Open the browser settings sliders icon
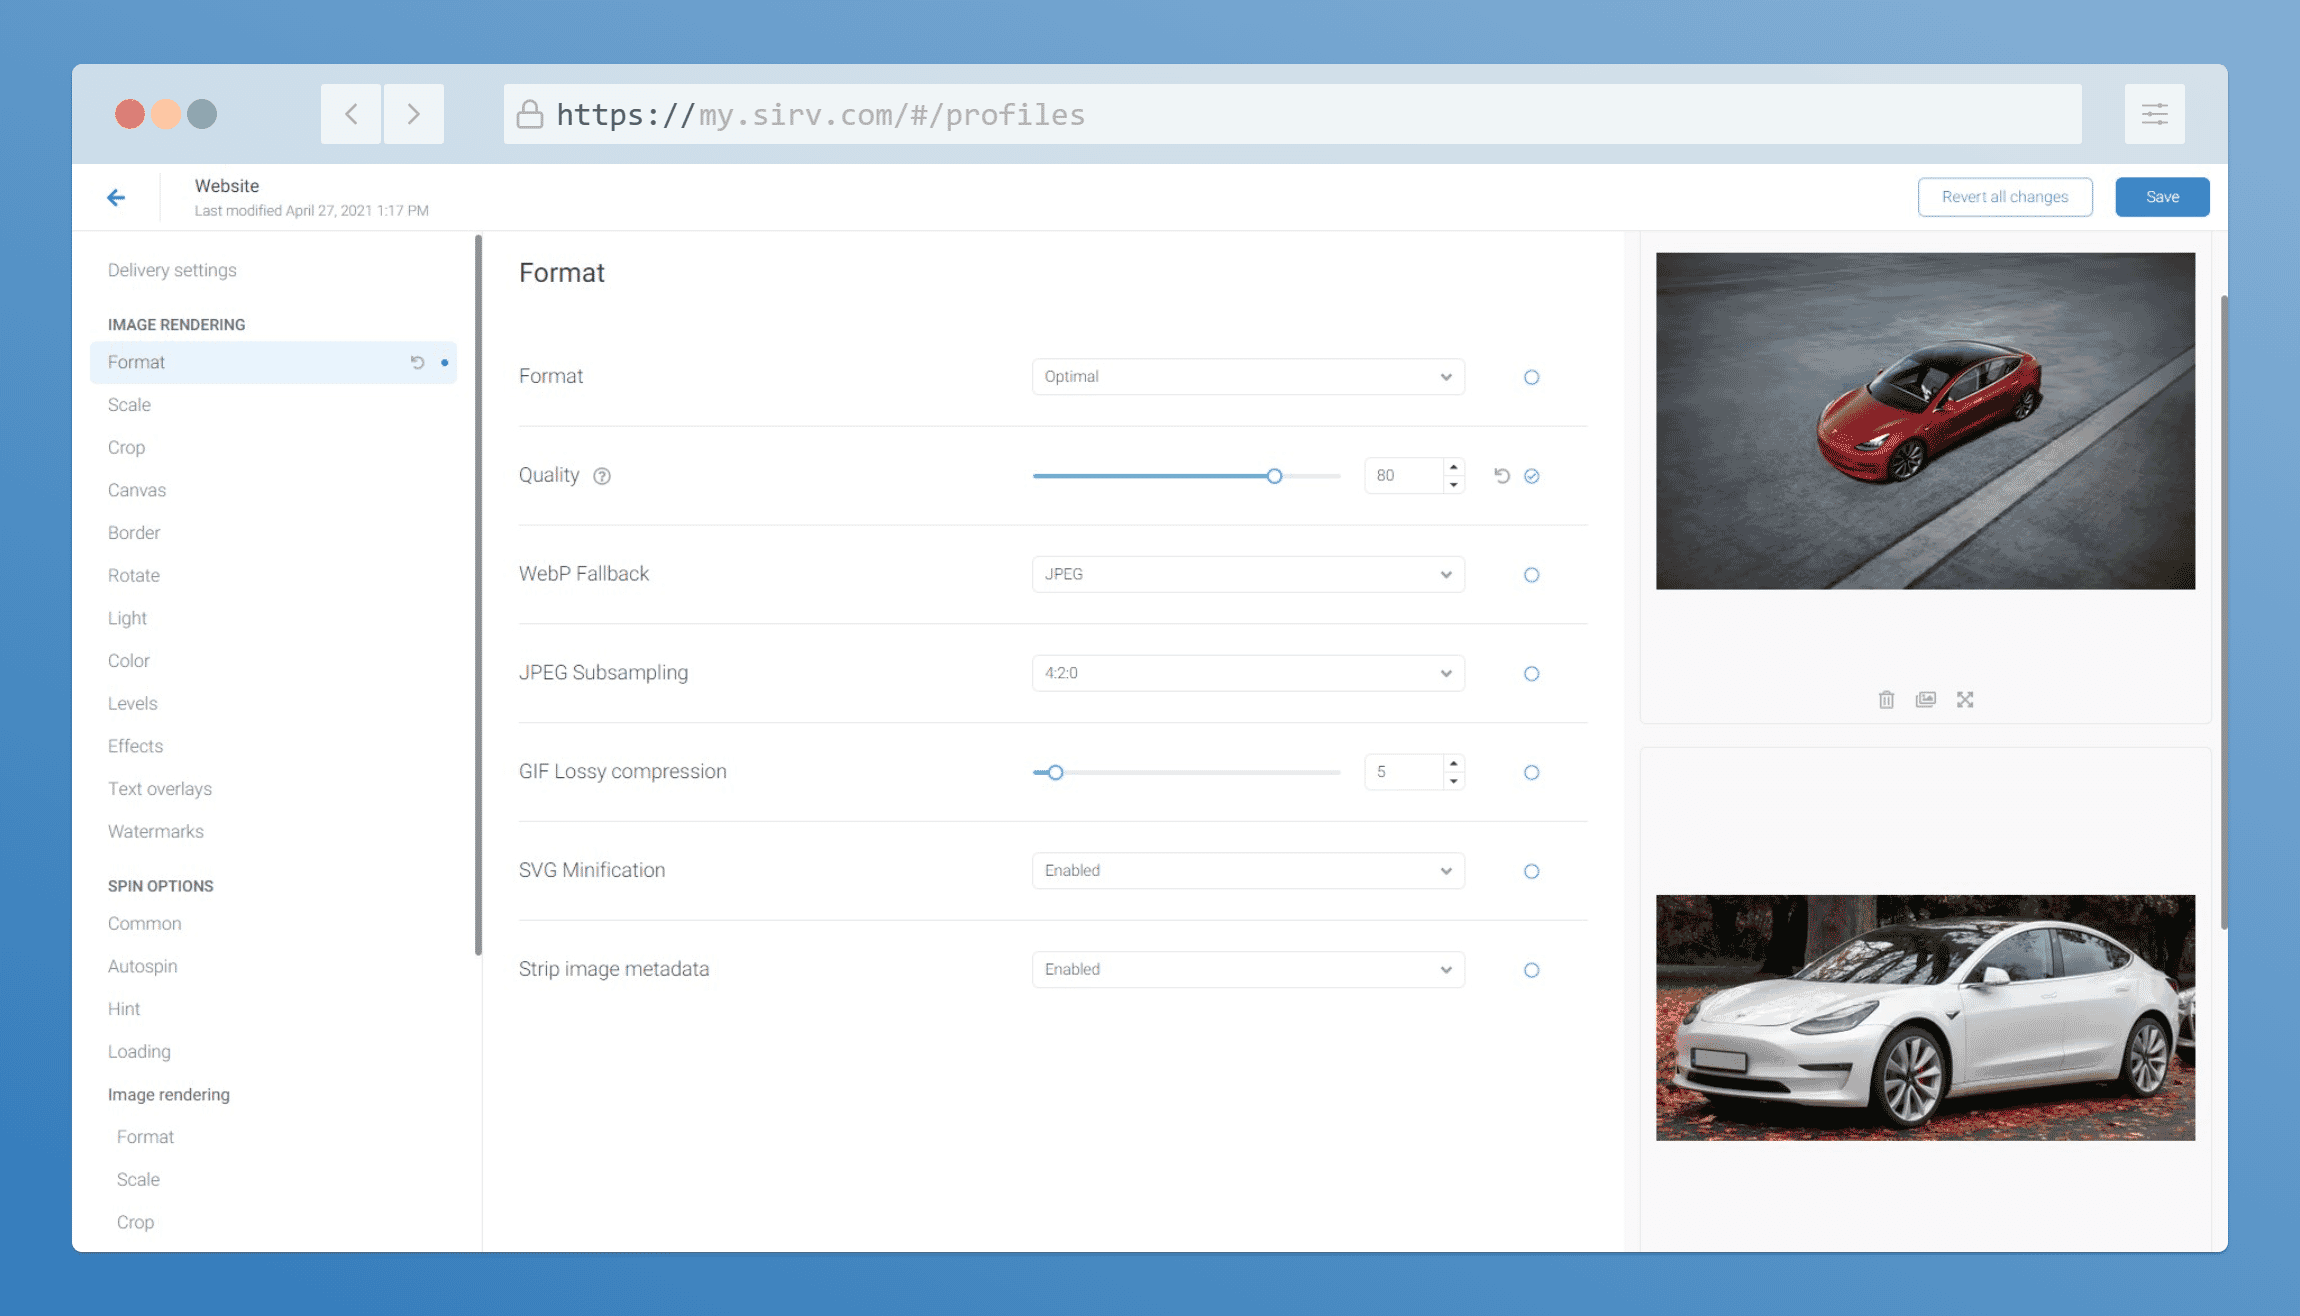Screen dimensions: 2300x1316 pos(2154,114)
